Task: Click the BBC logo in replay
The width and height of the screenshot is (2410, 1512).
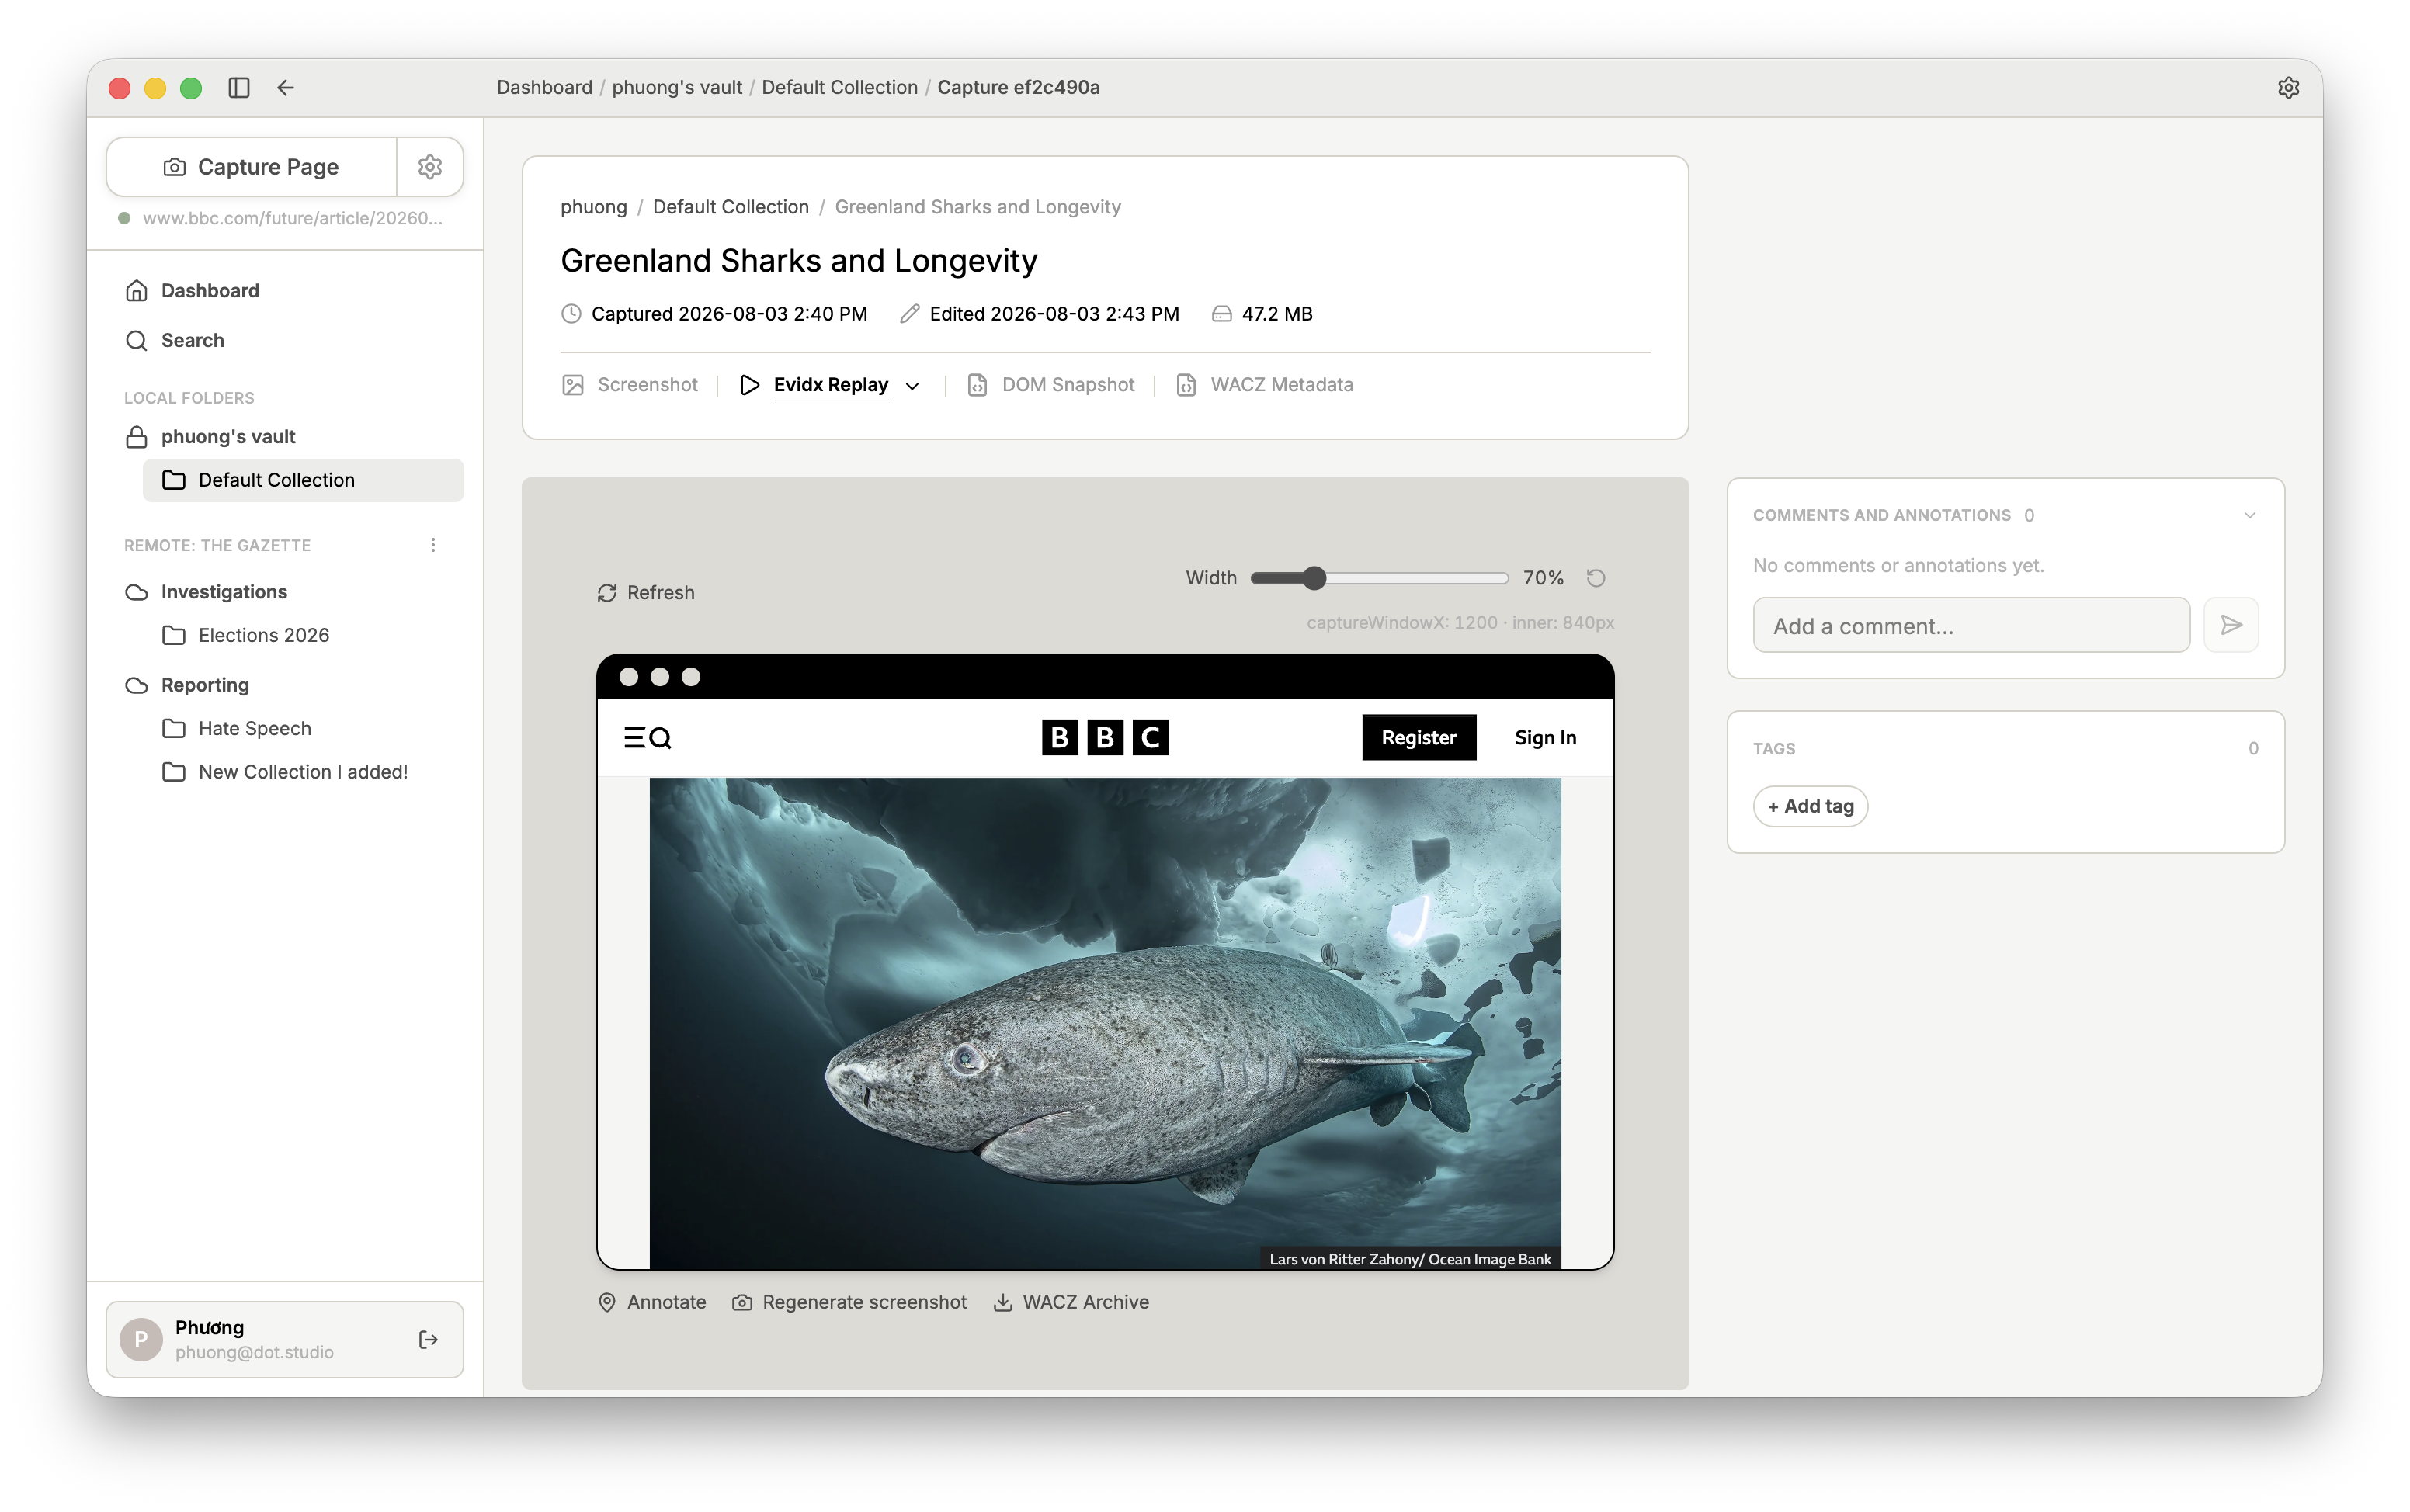Action: pos(1105,738)
